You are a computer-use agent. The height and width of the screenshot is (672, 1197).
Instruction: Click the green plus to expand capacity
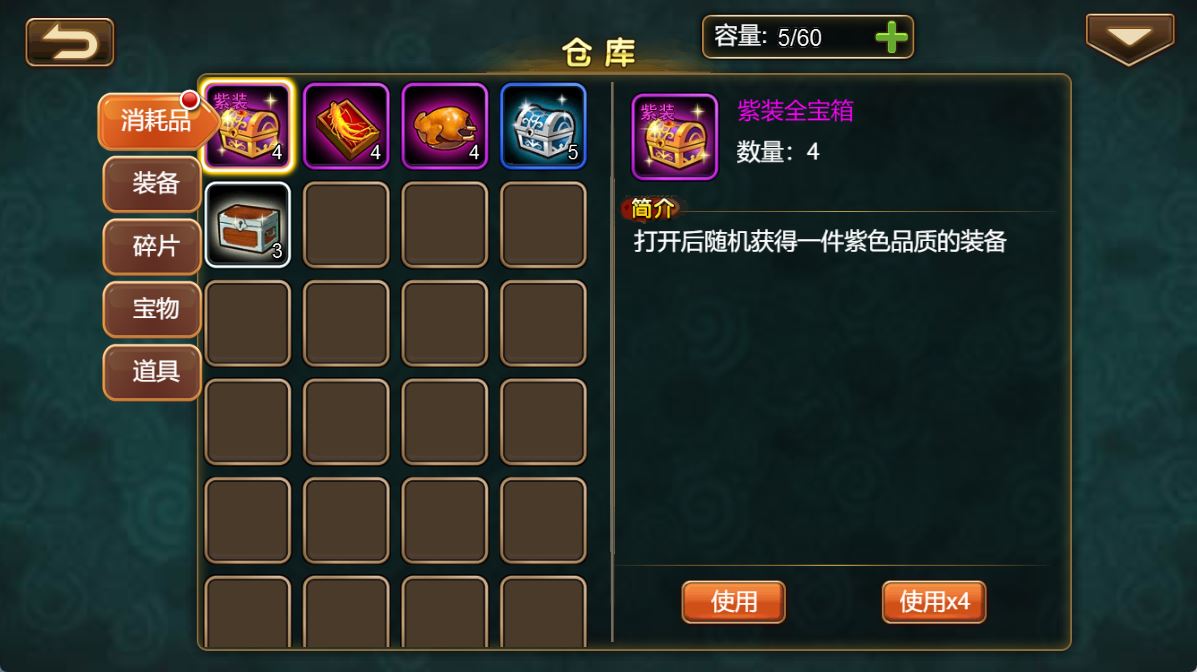pos(891,37)
